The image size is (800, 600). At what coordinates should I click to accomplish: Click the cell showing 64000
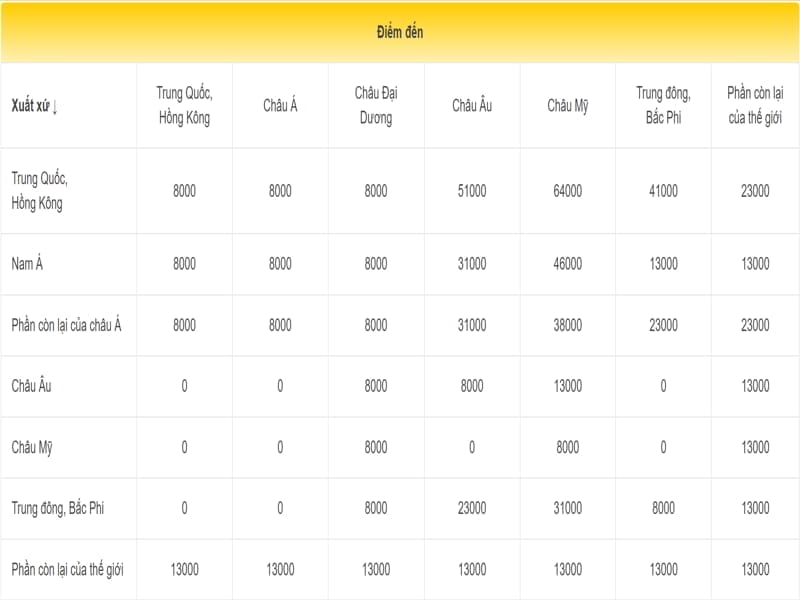(567, 191)
